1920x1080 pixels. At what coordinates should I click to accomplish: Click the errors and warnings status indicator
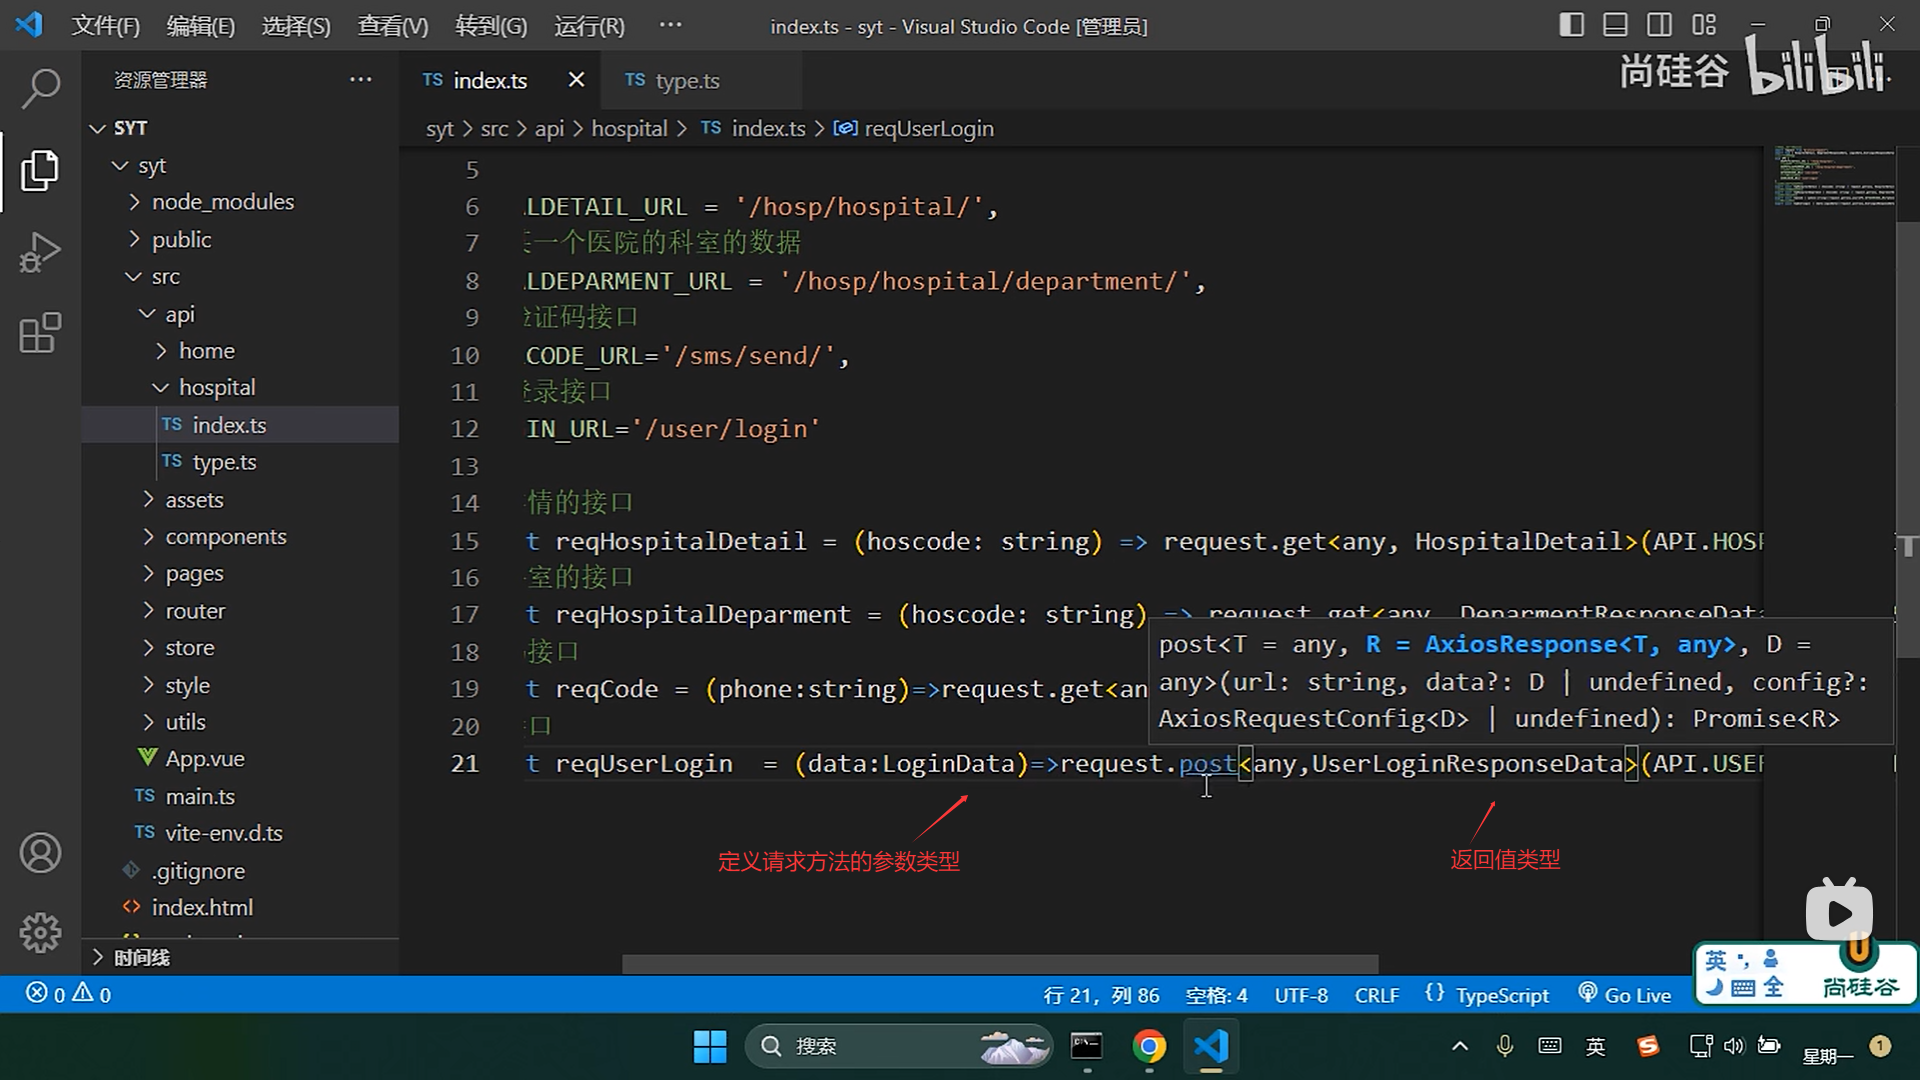(68, 994)
